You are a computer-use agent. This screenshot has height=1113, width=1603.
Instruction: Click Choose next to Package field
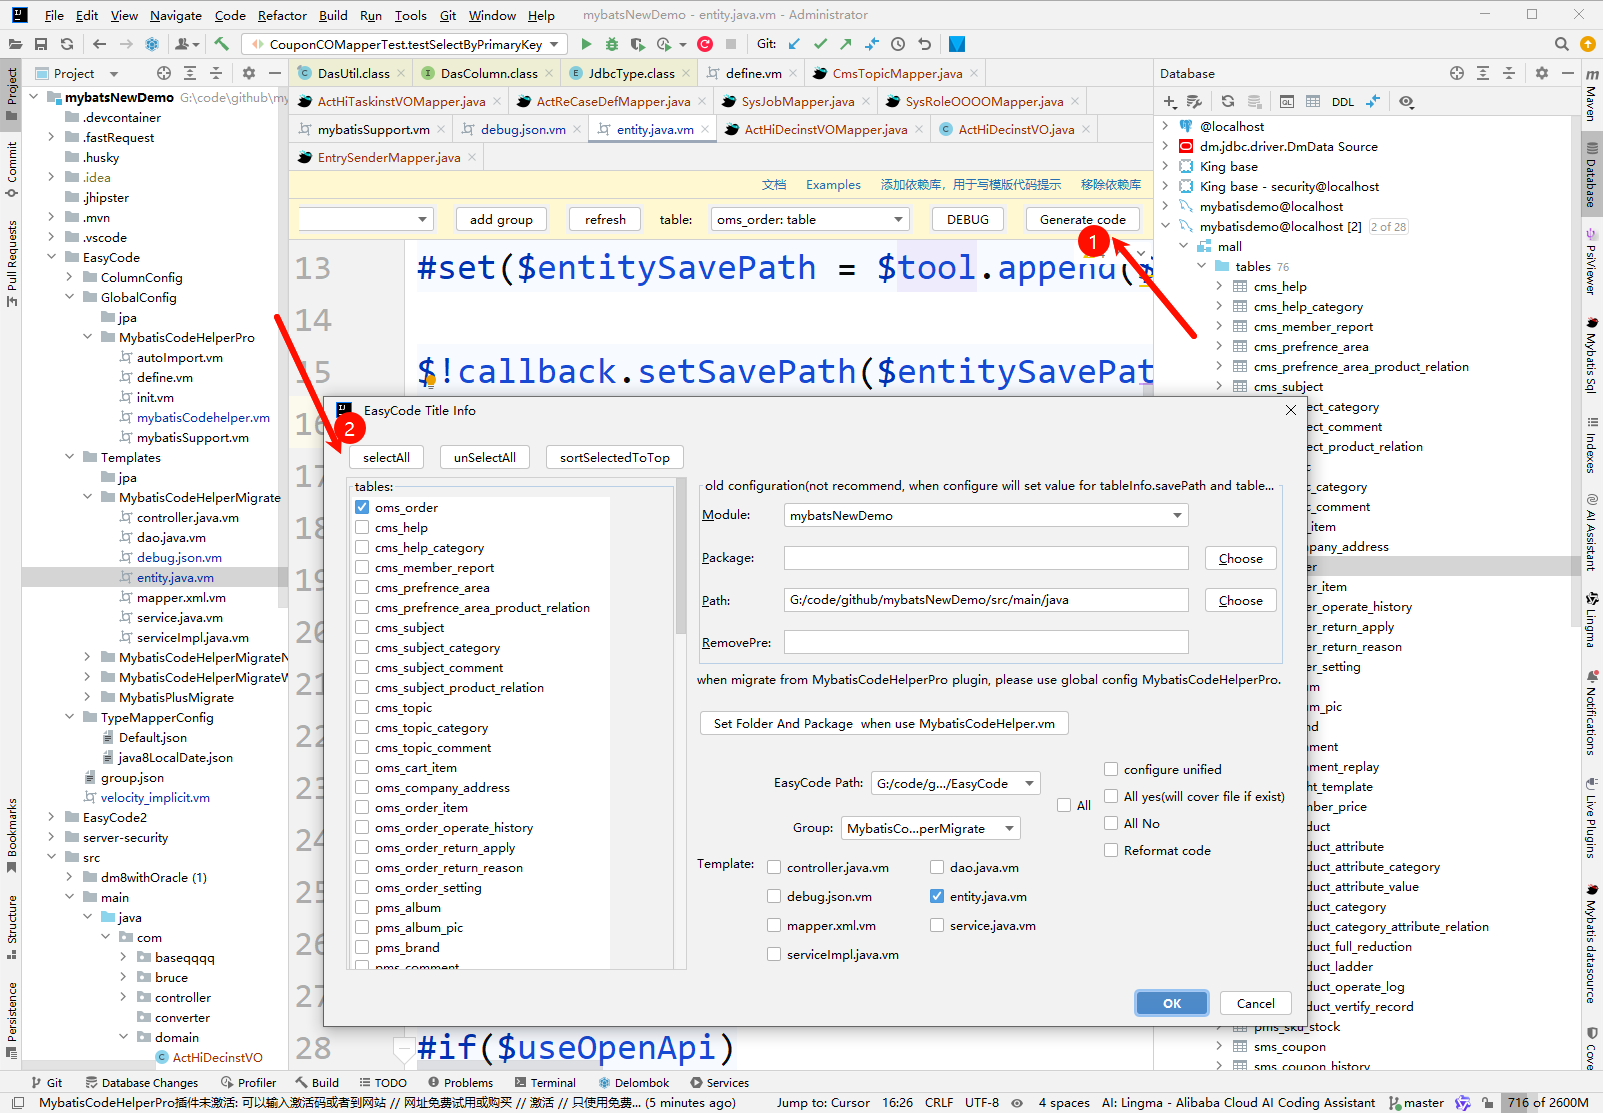[1240, 558]
